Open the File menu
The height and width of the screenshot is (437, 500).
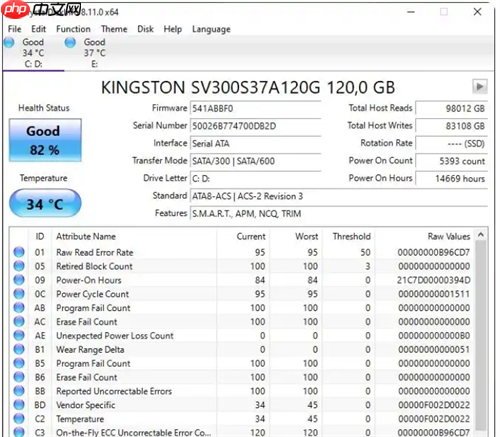click(14, 29)
